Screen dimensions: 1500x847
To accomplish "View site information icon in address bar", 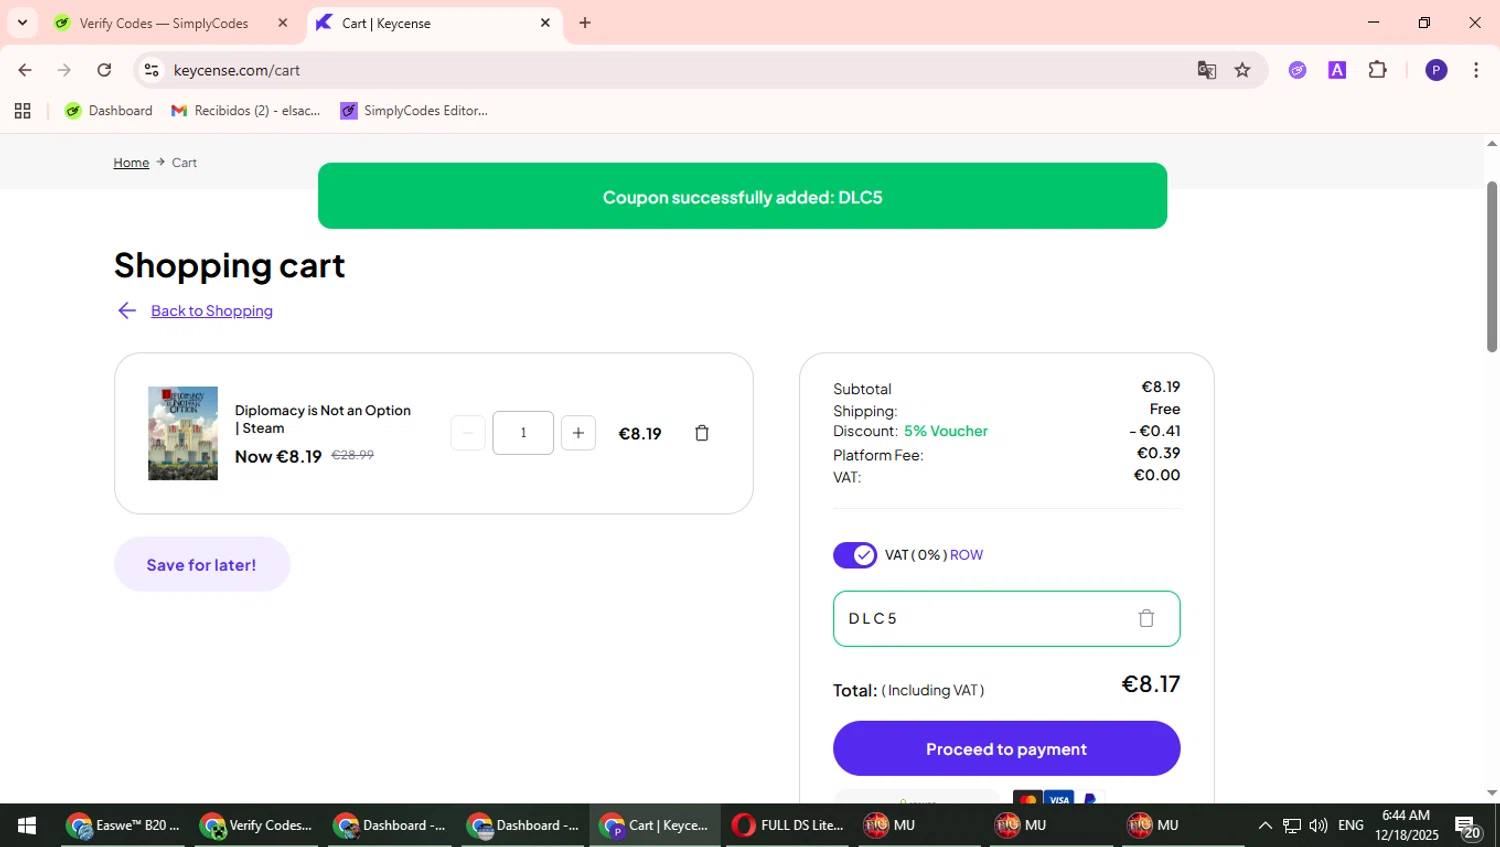I will tap(152, 70).
